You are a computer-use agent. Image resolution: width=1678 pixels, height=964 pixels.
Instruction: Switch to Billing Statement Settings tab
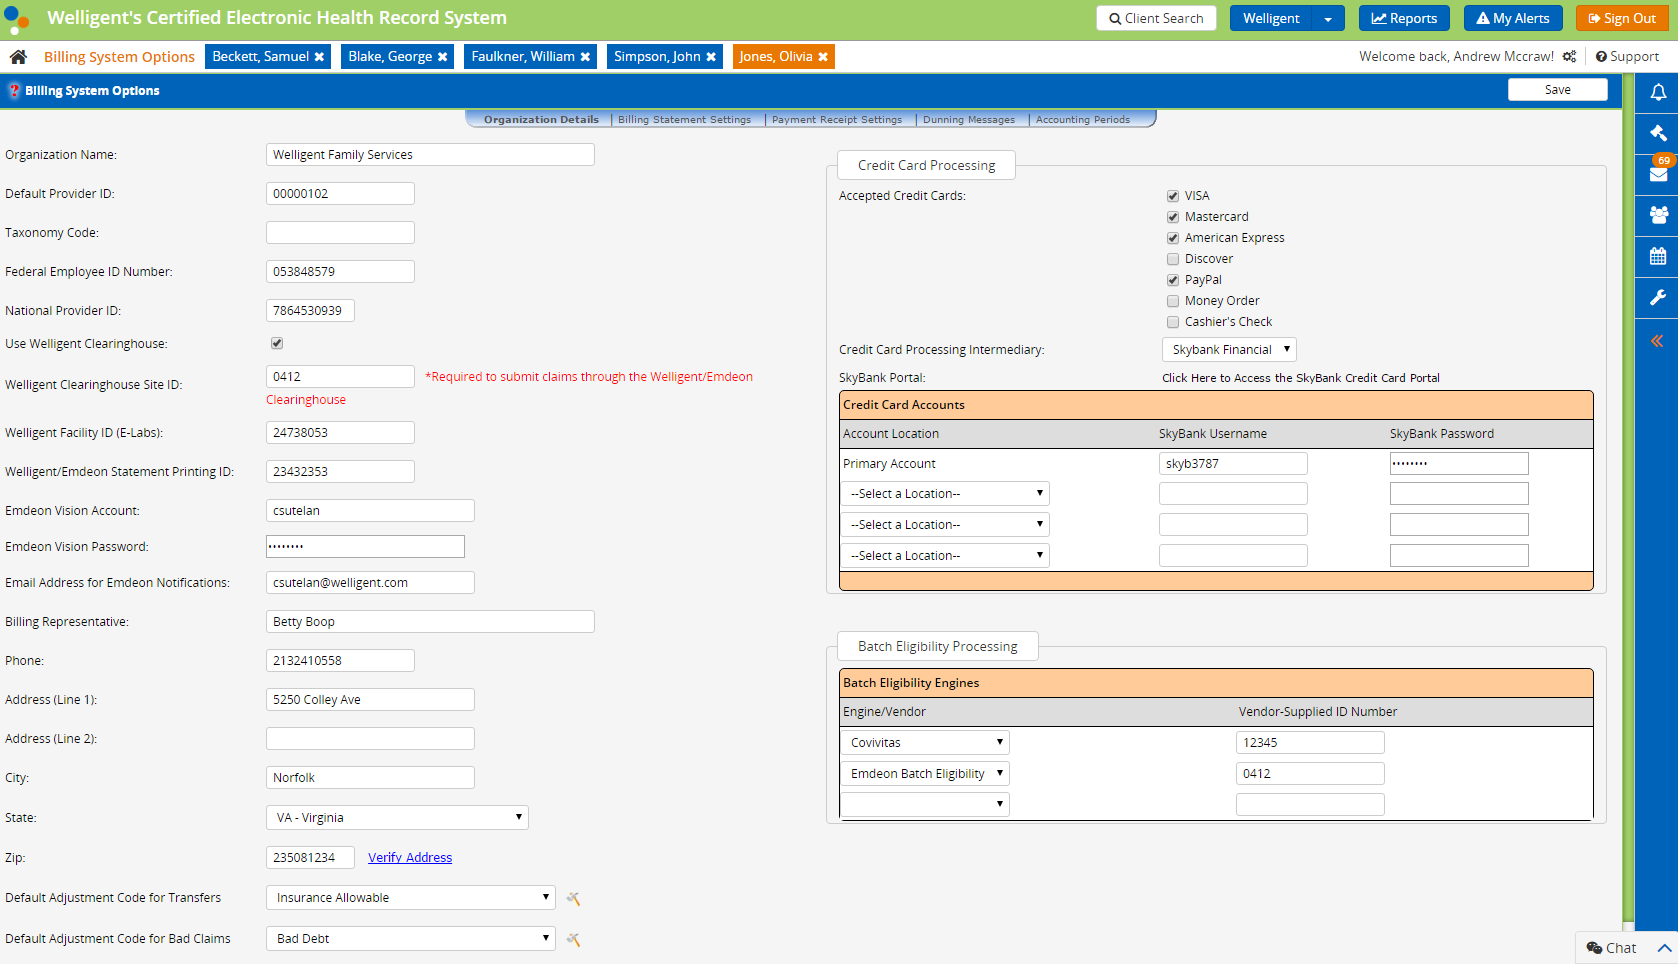click(684, 120)
